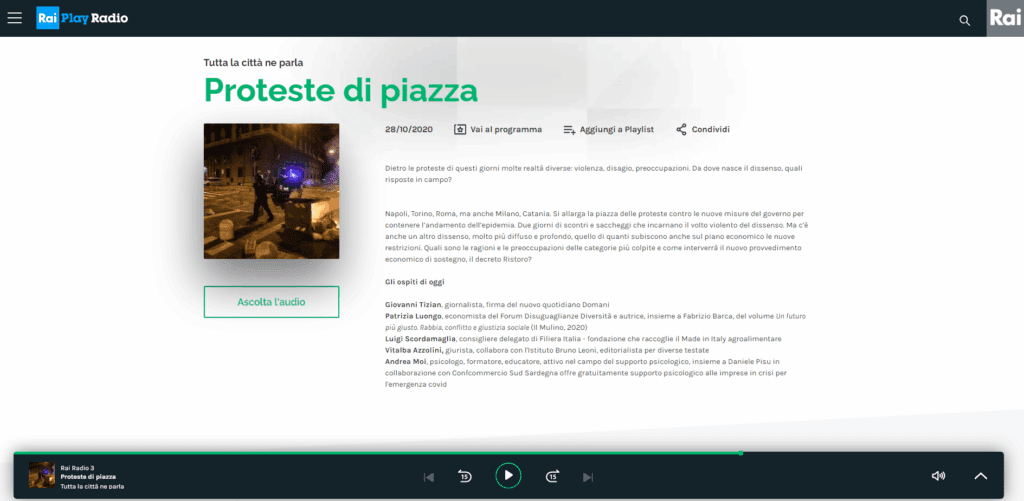Viewport: 1024px width, 501px height.
Task: Add episode via Aggiungi a Playlist
Action: tap(608, 129)
